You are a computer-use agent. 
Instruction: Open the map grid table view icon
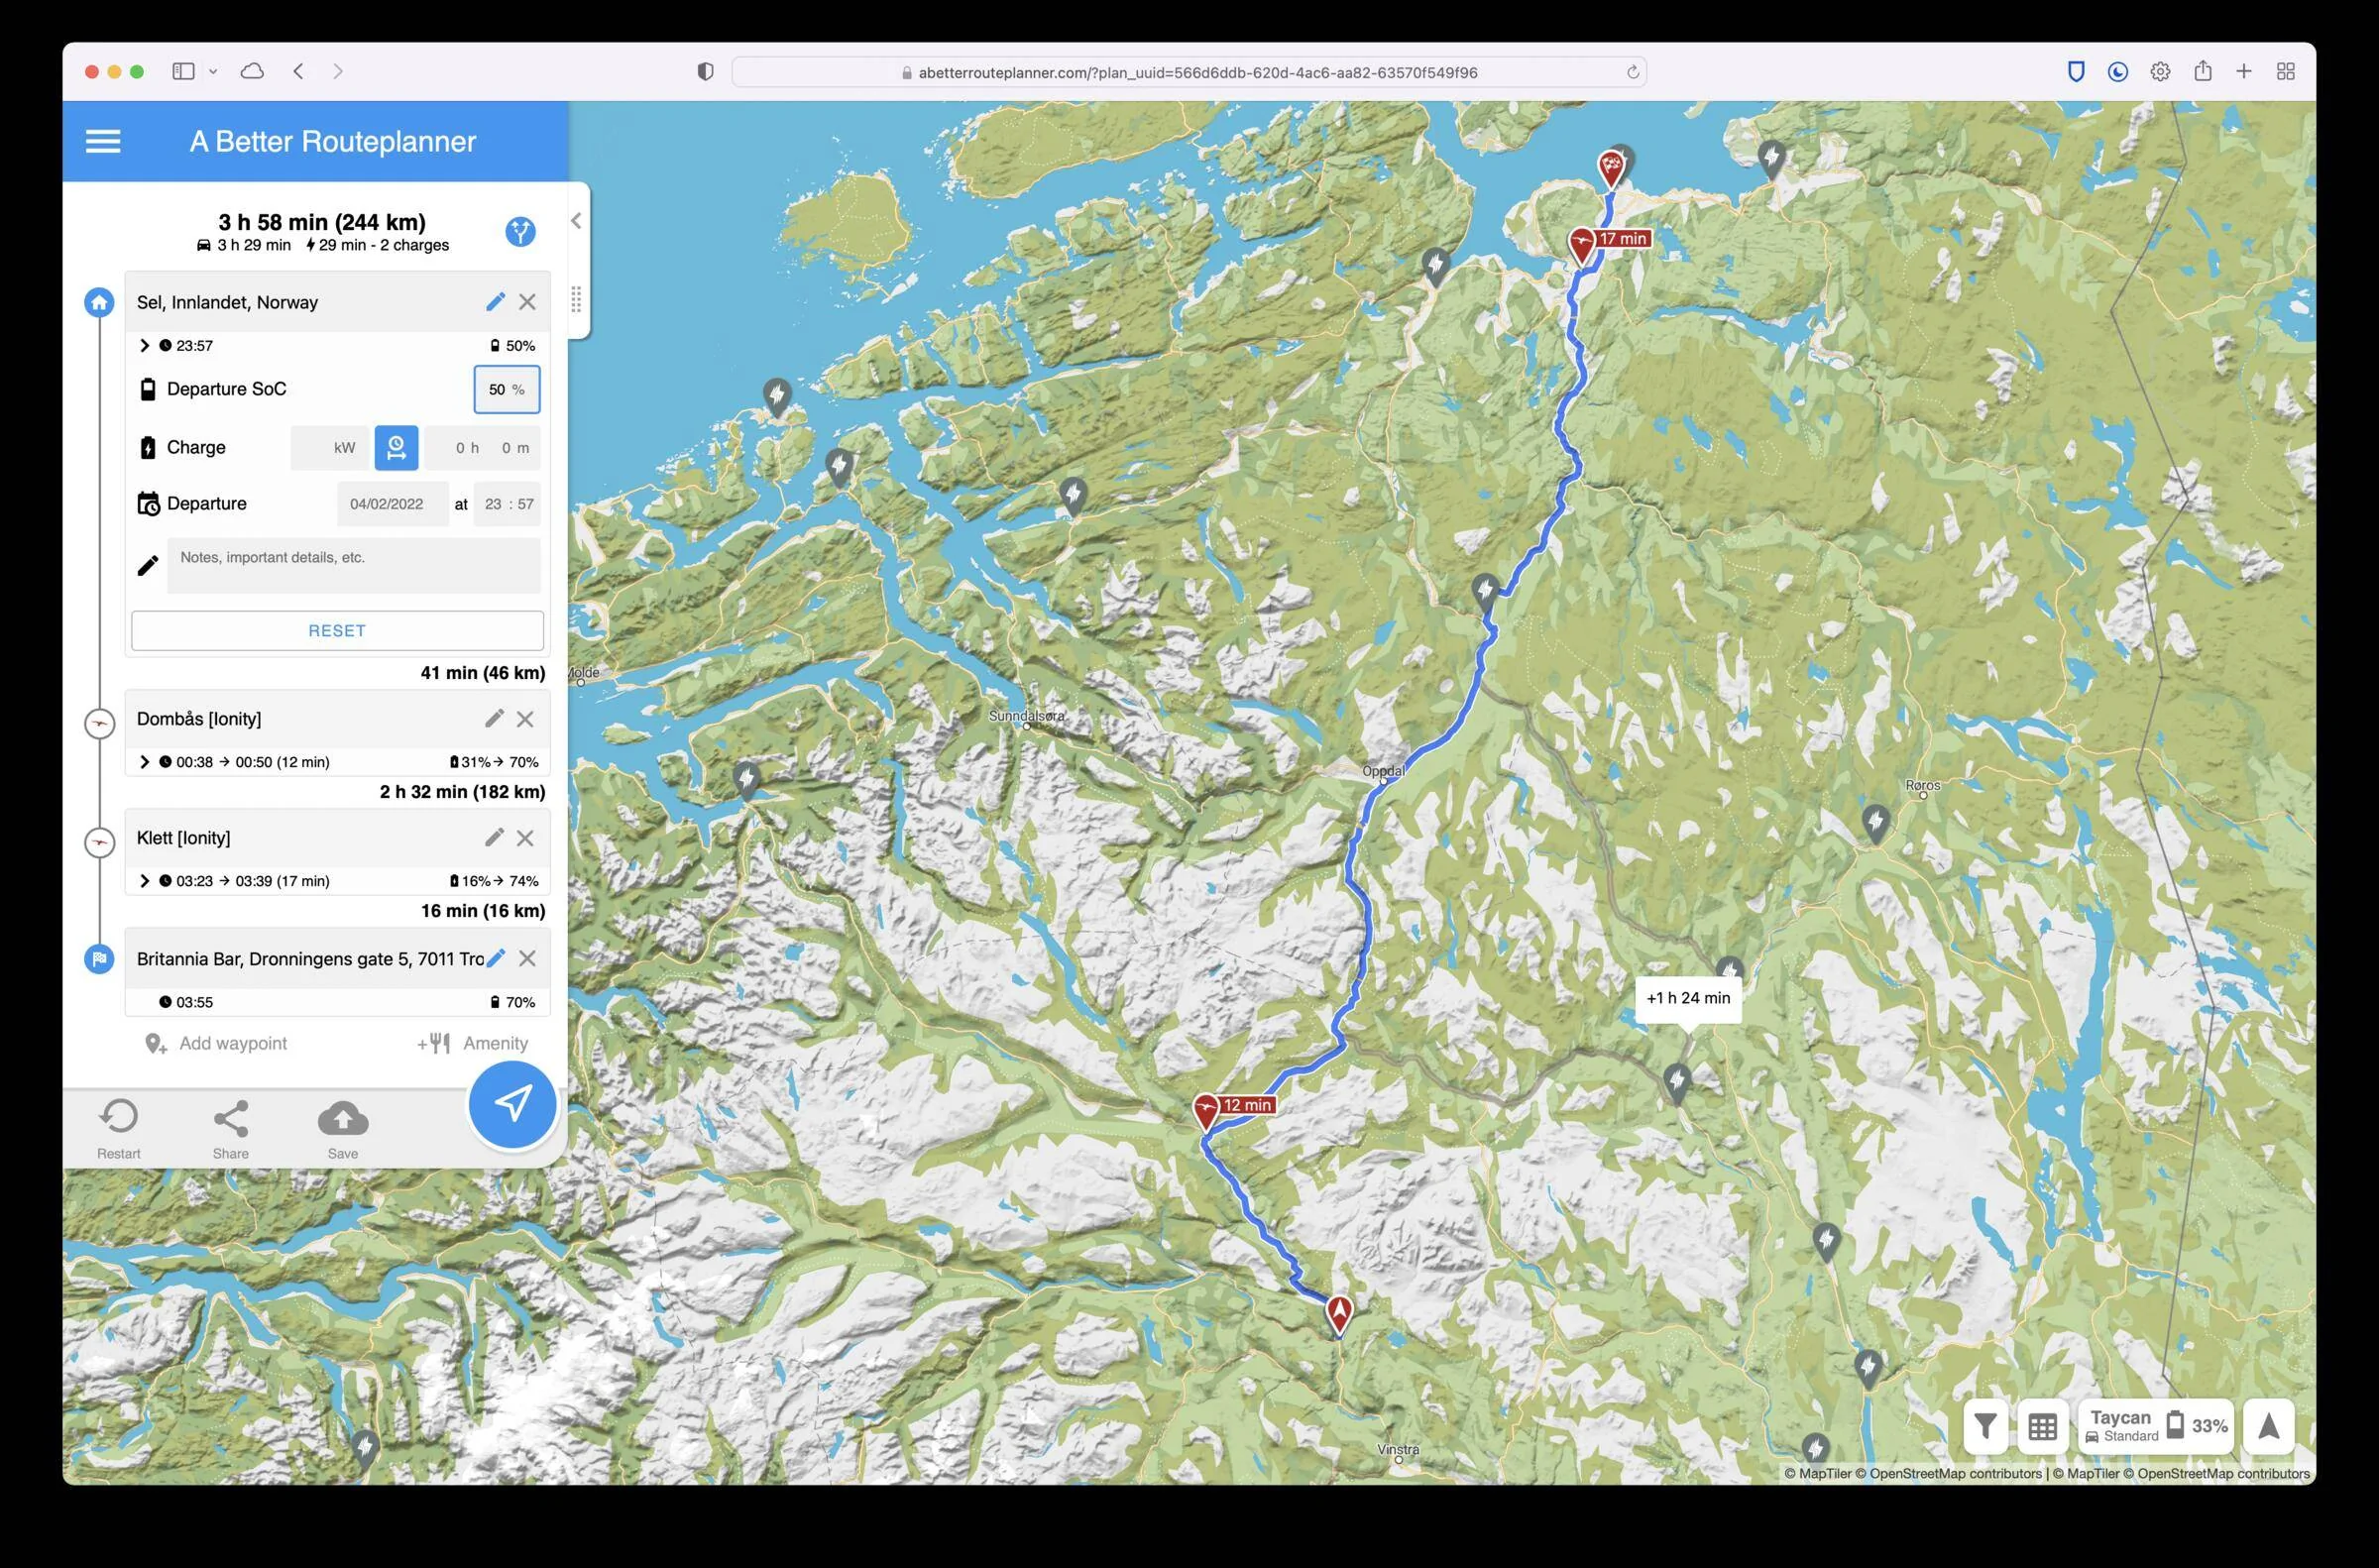pos(2043,1426)
